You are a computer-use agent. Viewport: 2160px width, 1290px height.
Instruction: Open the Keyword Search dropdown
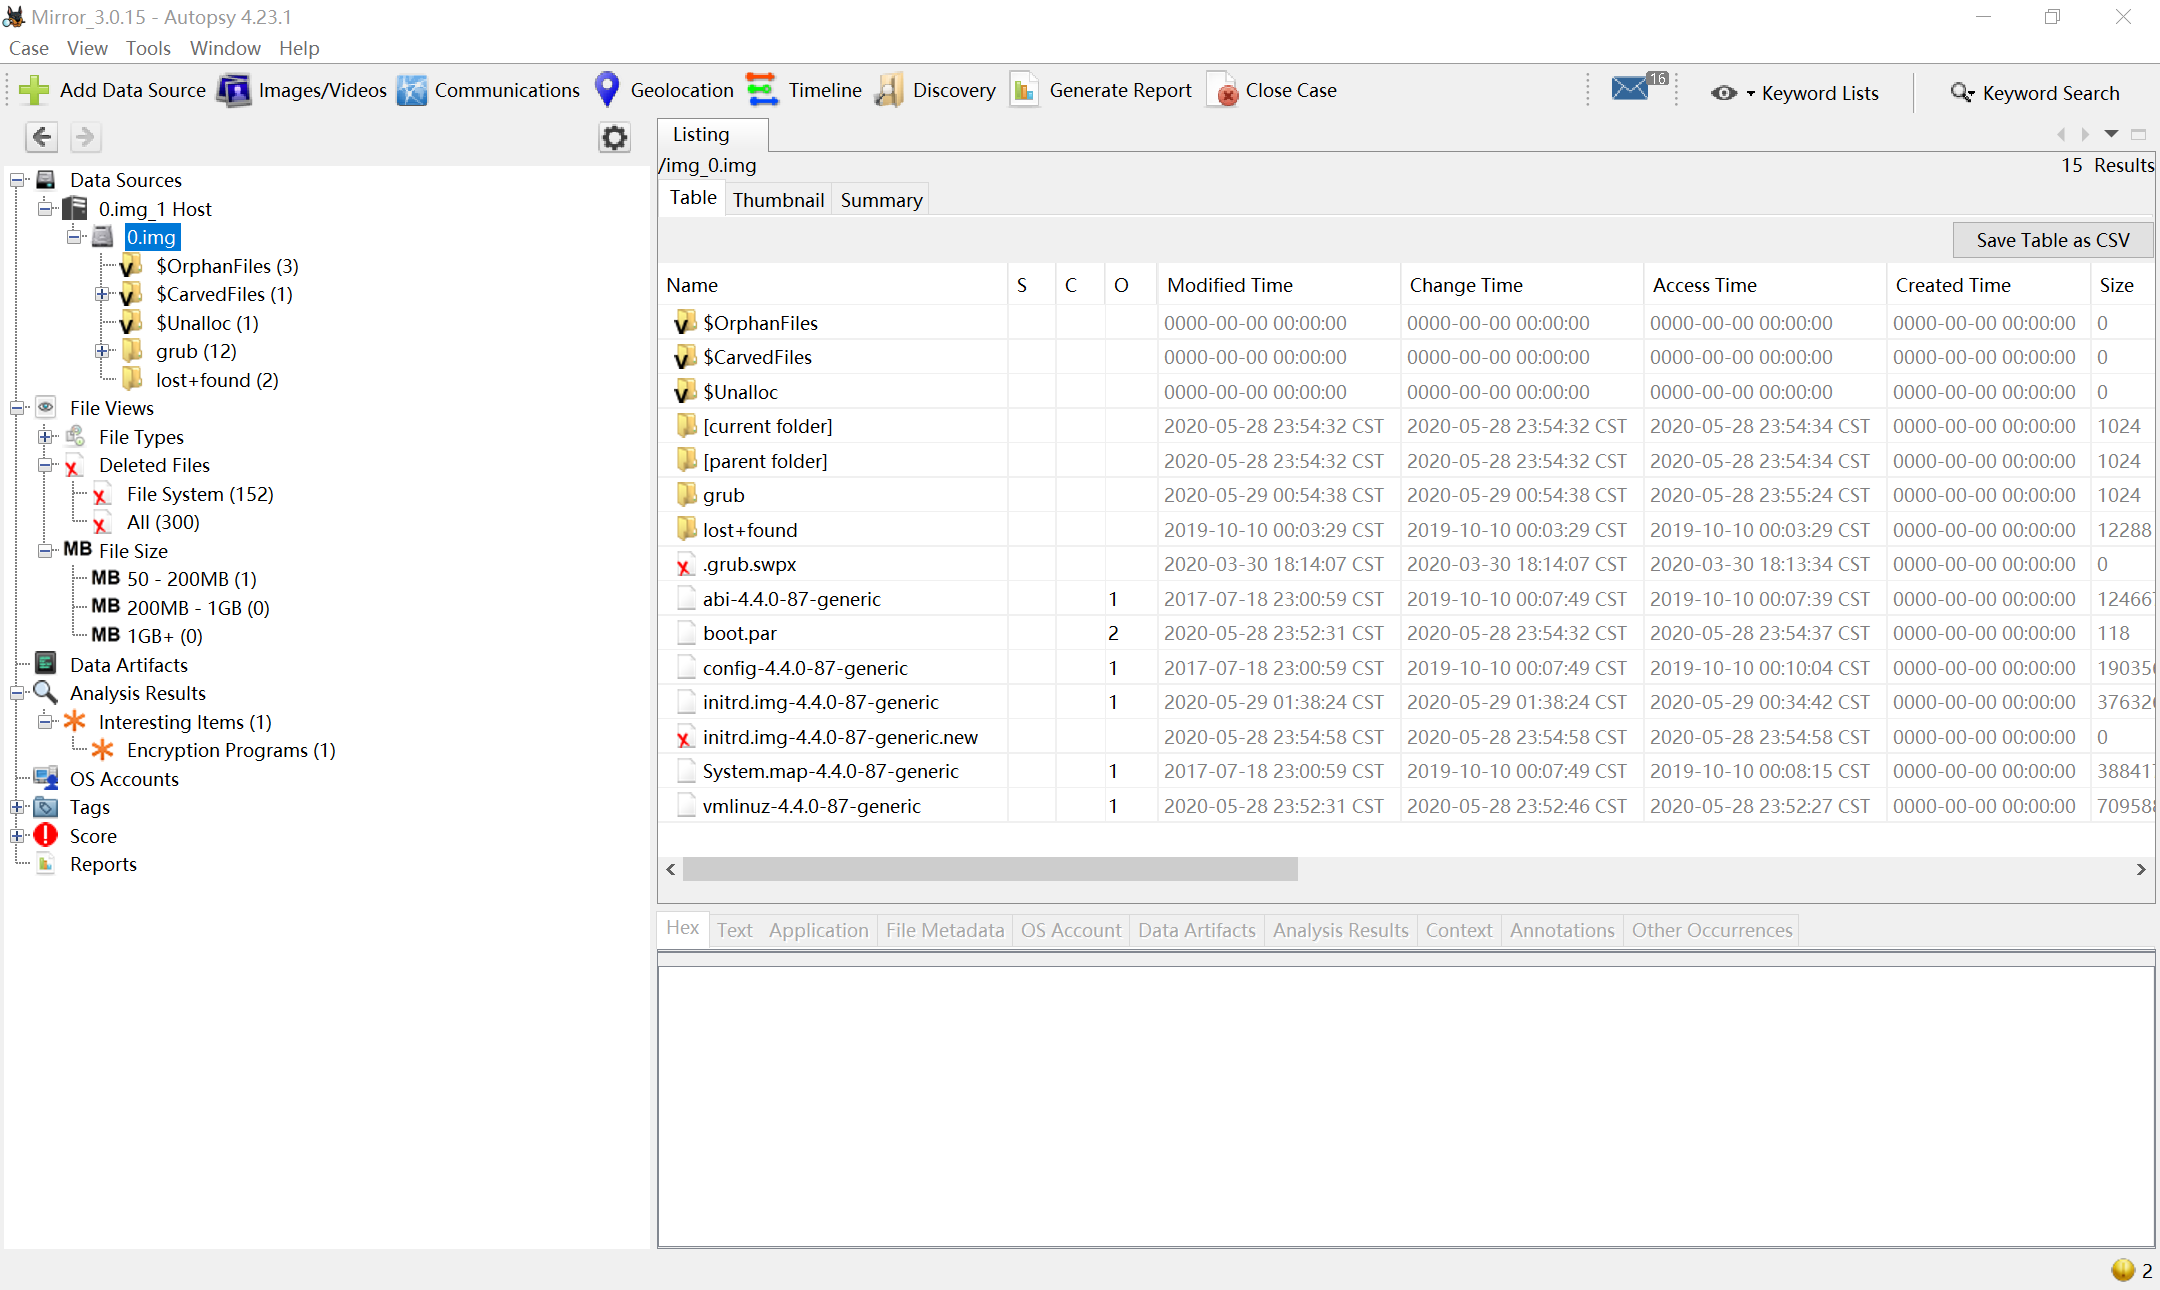click(x=2034, y=93)
